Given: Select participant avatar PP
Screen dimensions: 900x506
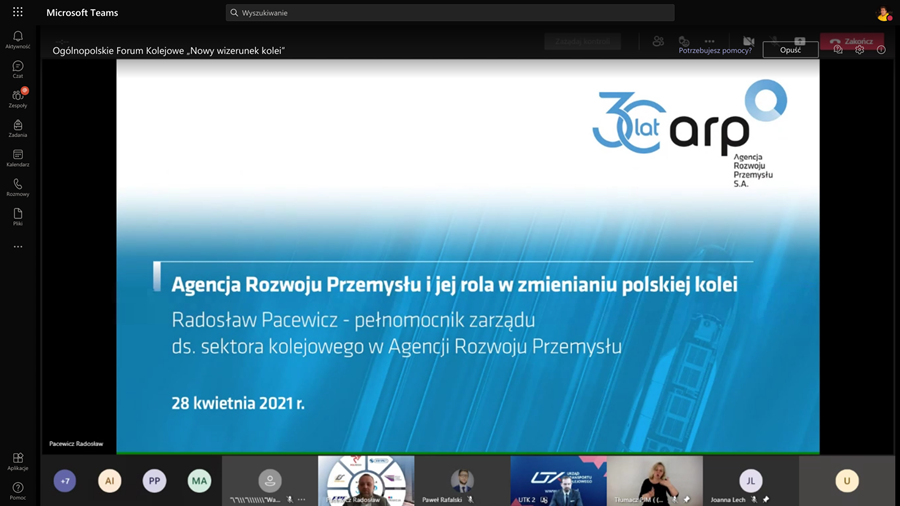Looking at the screenshot, I should click(154, 481).
